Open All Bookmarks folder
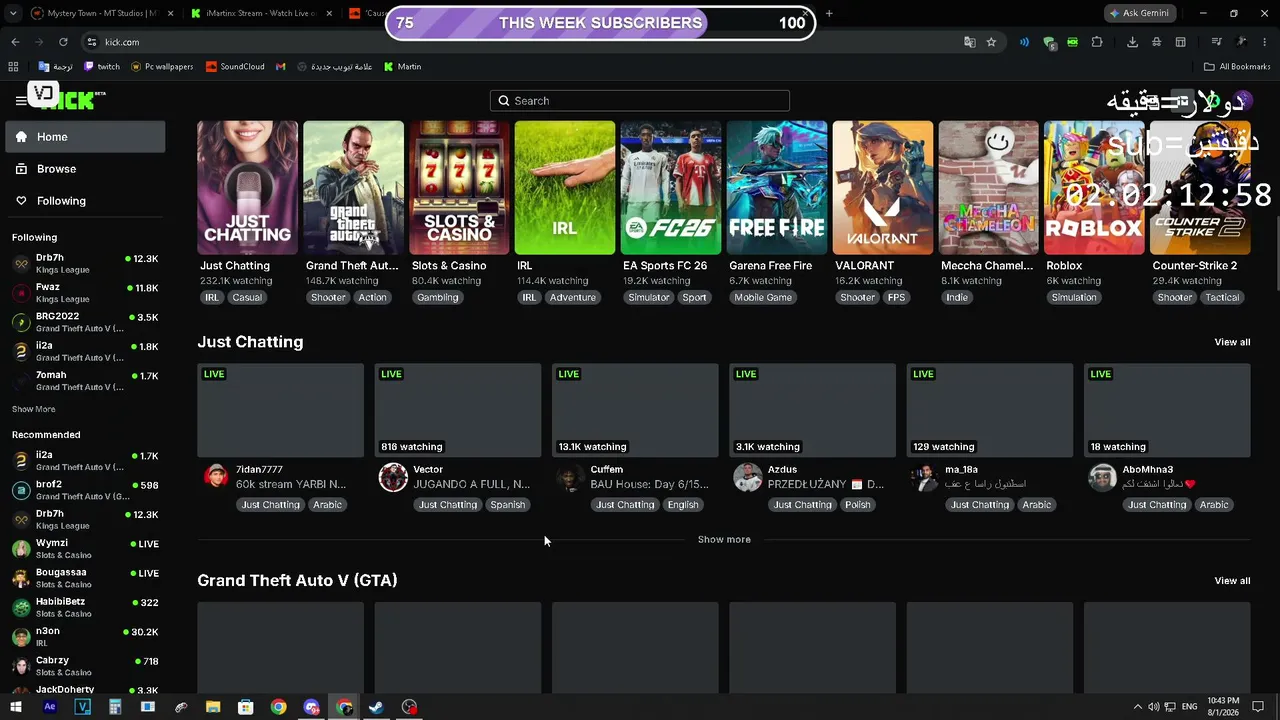Viewport: 1280px width, 720px height. (x=1237, y=67)
